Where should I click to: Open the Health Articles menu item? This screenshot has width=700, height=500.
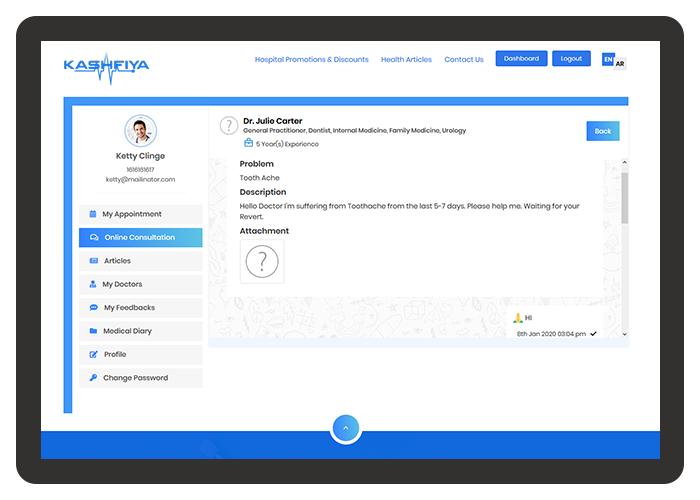tap(406, 60)
